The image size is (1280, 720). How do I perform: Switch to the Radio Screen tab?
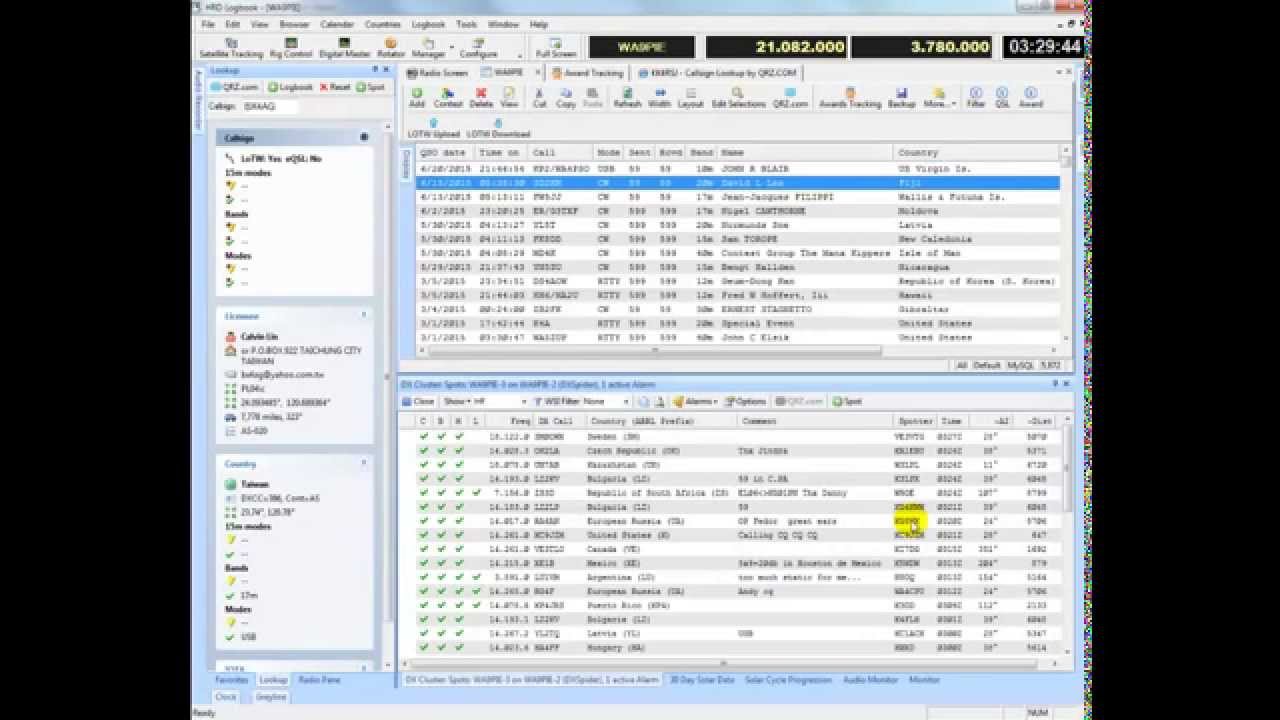pos(439,73)
